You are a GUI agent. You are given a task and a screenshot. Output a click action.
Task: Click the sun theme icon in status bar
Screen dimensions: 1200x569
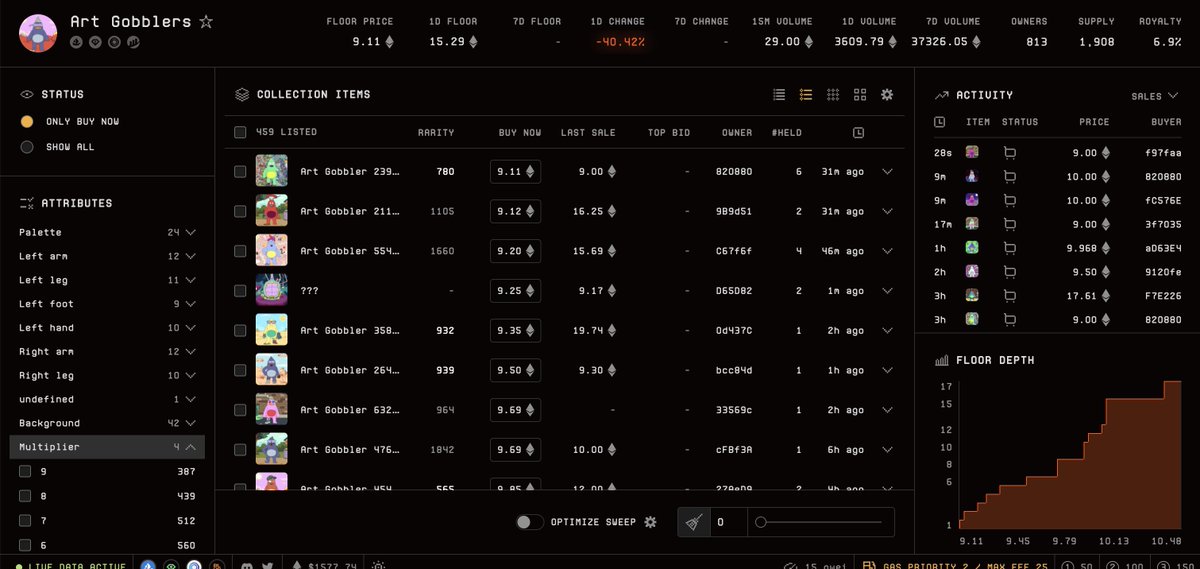pyautogui.click(x=377, y=564)
